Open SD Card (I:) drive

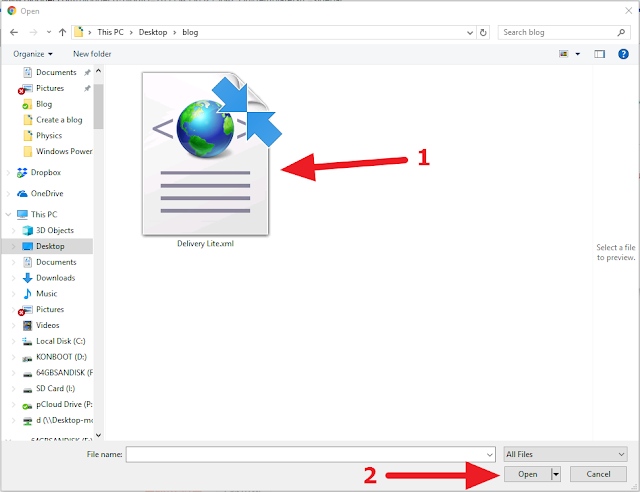tap(56, 389)
